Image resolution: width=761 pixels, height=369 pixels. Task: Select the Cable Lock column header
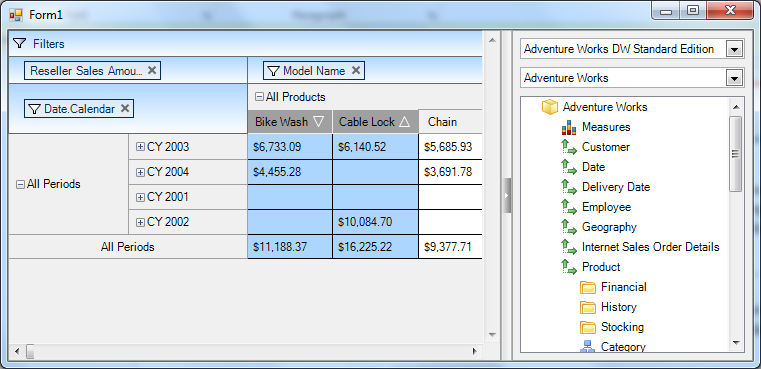coord(376,121)
